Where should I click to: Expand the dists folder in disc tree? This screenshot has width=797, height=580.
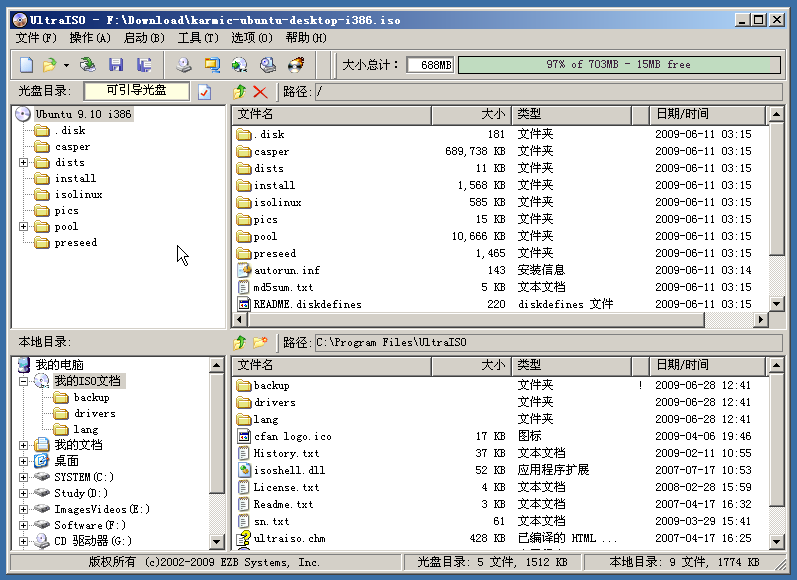(23, 163)
